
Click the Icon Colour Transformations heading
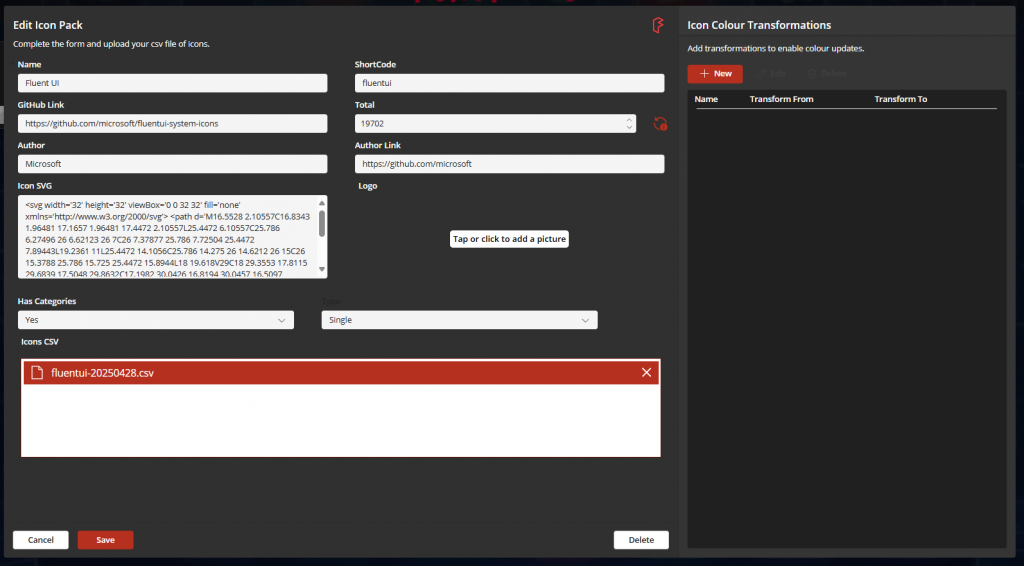point(759,25)
